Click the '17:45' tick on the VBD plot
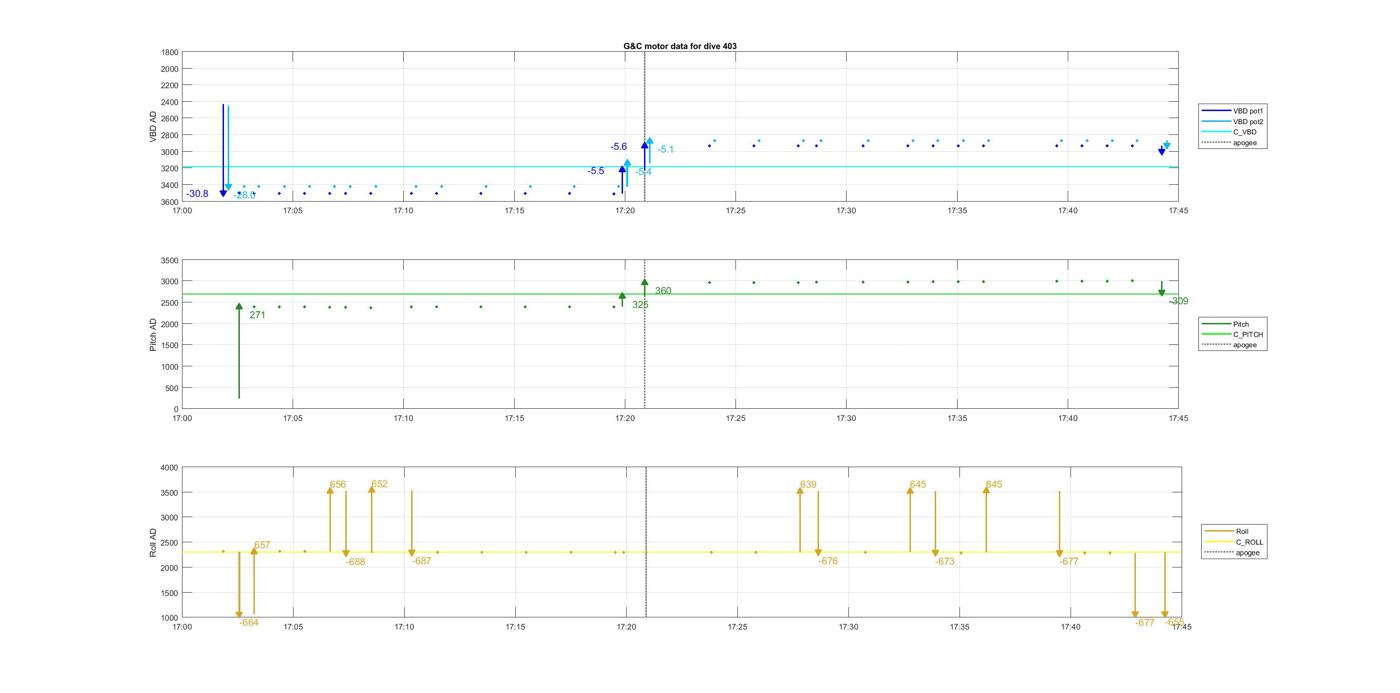Screen dimensions: 1400x693 (x=1178, y=211)
